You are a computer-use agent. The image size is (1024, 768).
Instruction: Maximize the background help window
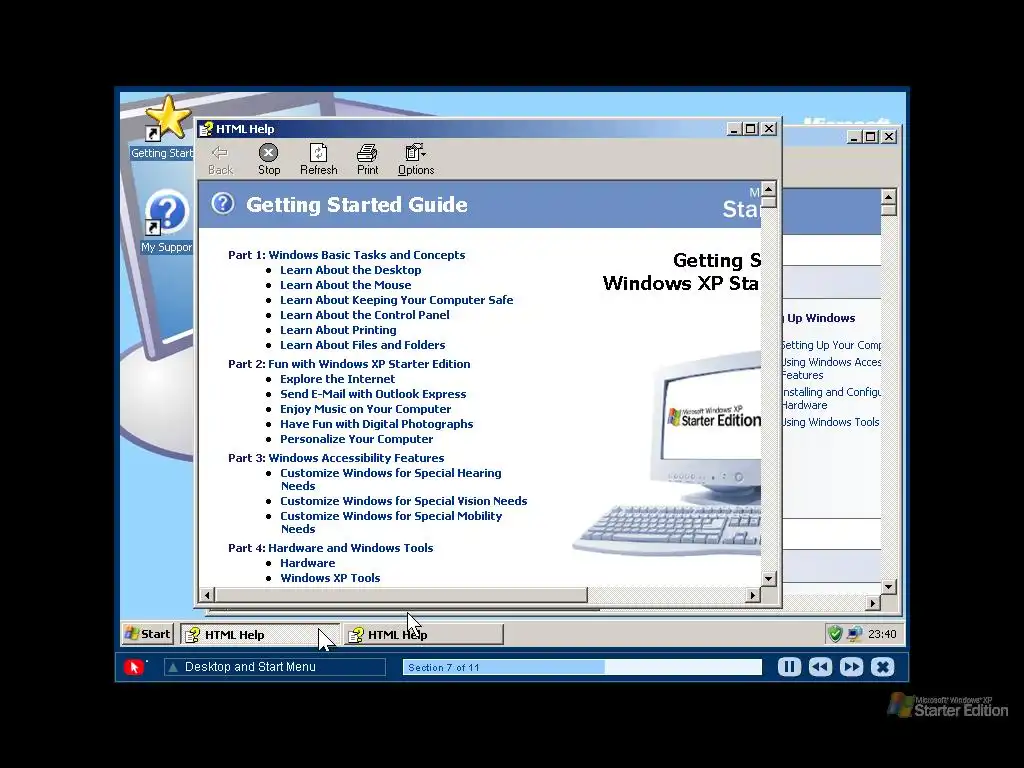[x=871, y=136]
